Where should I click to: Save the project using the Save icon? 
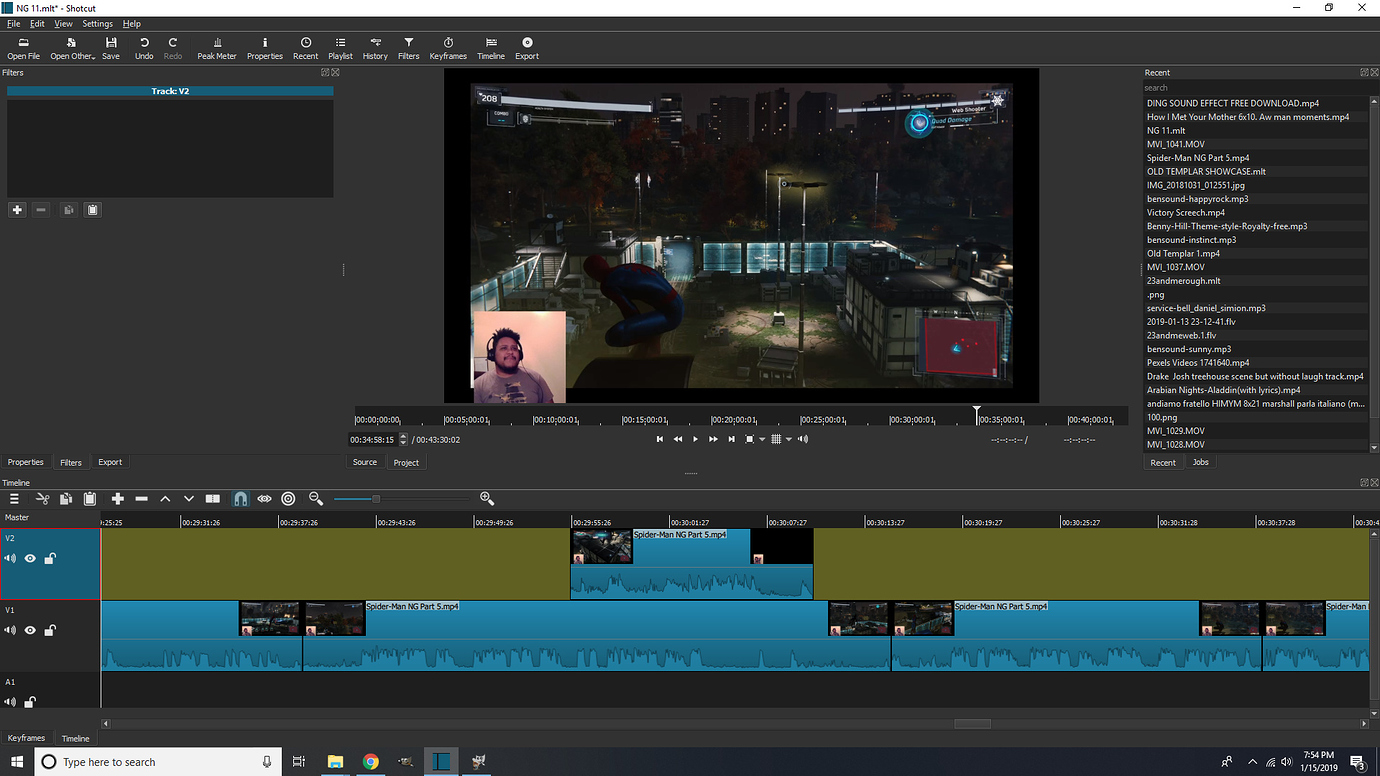110,49
